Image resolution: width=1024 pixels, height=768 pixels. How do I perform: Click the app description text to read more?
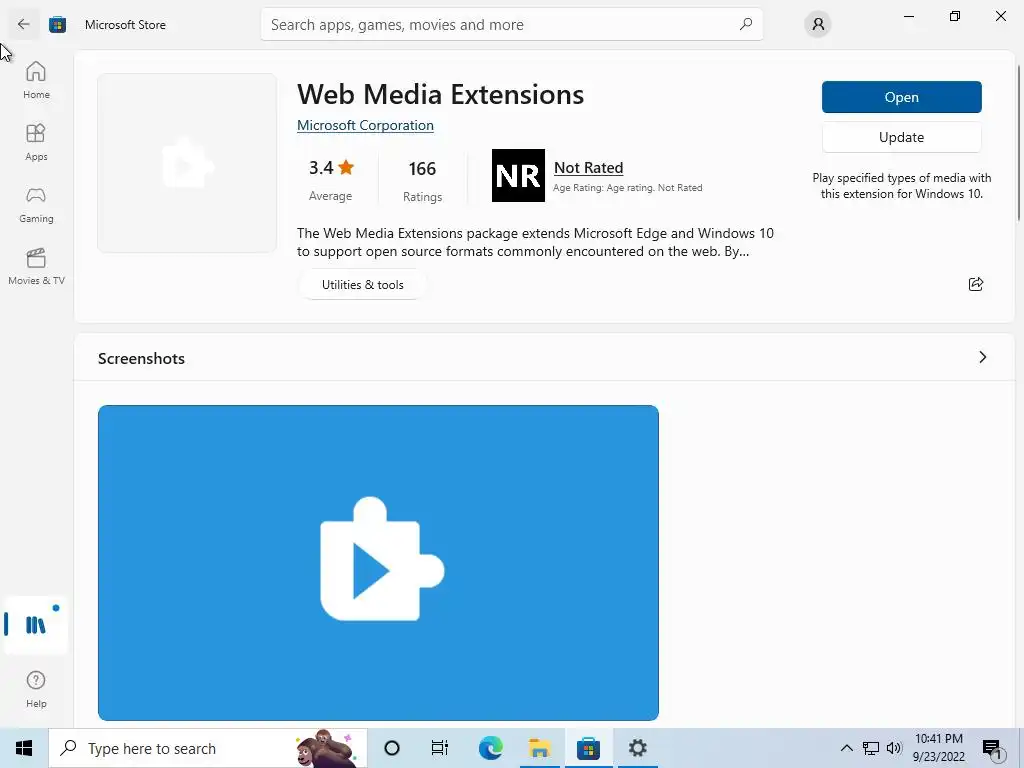click(x=535, y=242)
